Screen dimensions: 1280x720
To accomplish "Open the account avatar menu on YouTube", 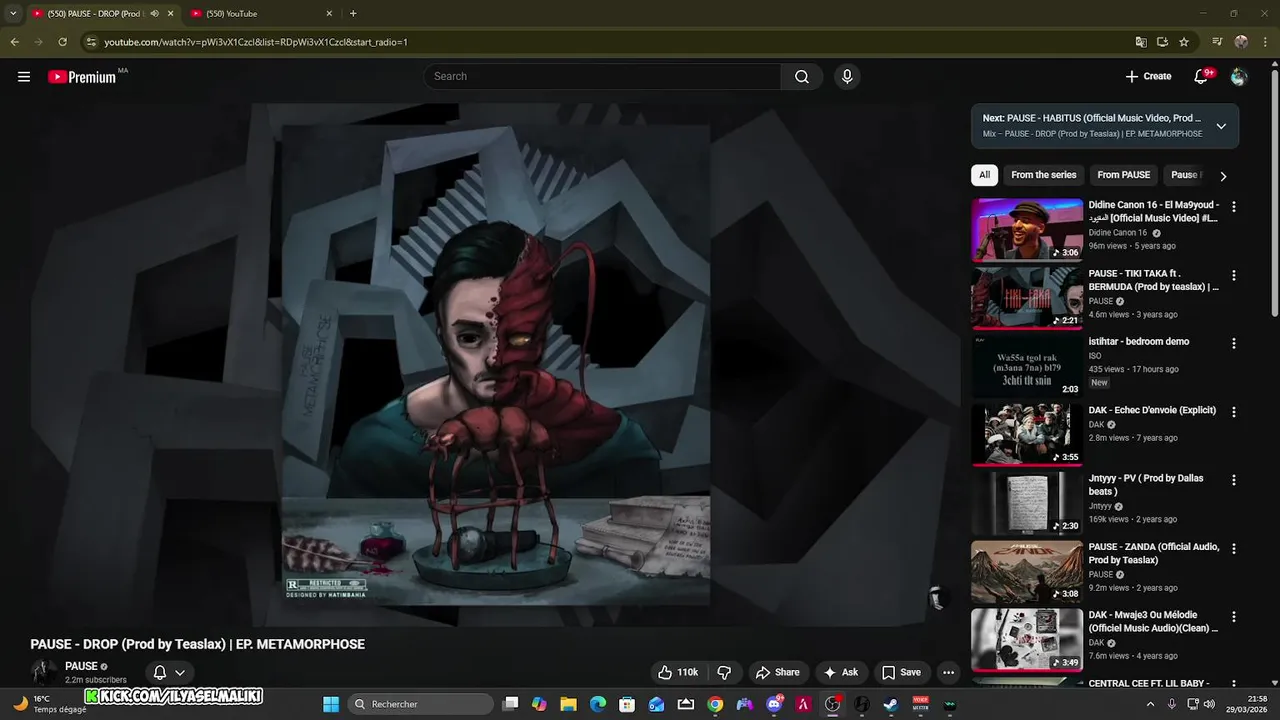I will 1239,77.
